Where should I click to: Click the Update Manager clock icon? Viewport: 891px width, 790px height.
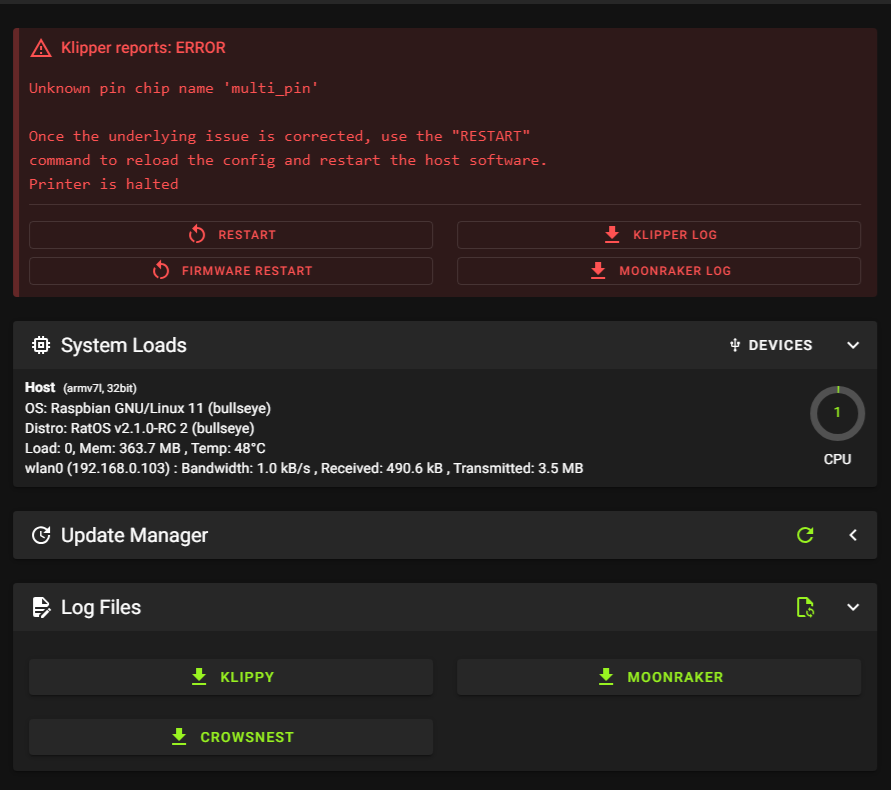(x=41, y=535)
